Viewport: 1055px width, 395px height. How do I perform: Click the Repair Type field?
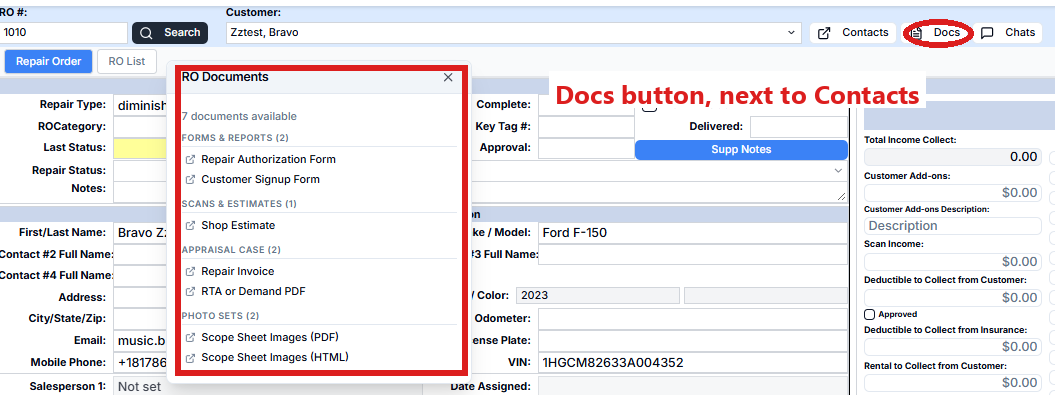(140, 105)
